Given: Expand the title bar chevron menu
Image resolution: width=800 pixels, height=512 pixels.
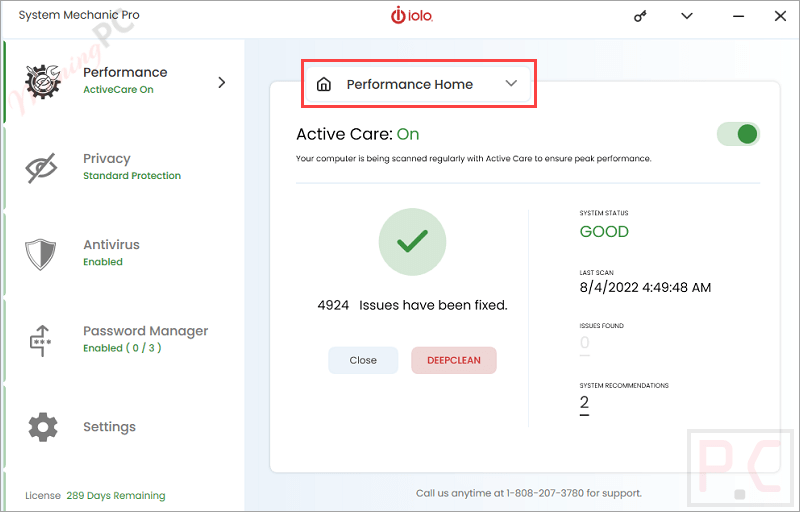Looking at the screenshot, I should point(687,16).
